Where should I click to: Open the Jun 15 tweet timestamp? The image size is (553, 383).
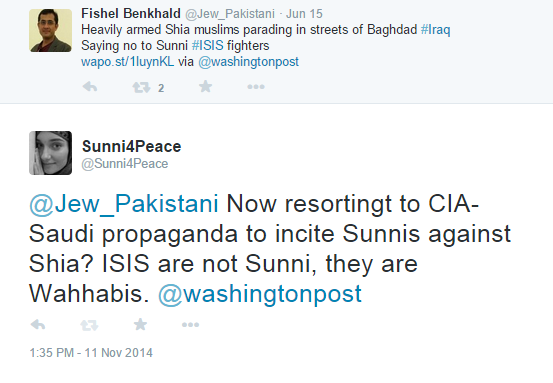click(x=304, y=14)
